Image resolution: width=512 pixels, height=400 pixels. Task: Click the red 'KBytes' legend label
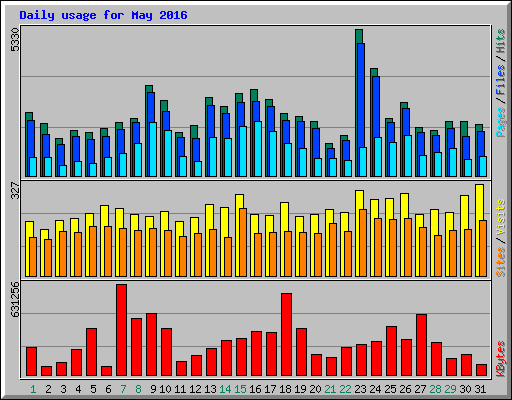501,359
